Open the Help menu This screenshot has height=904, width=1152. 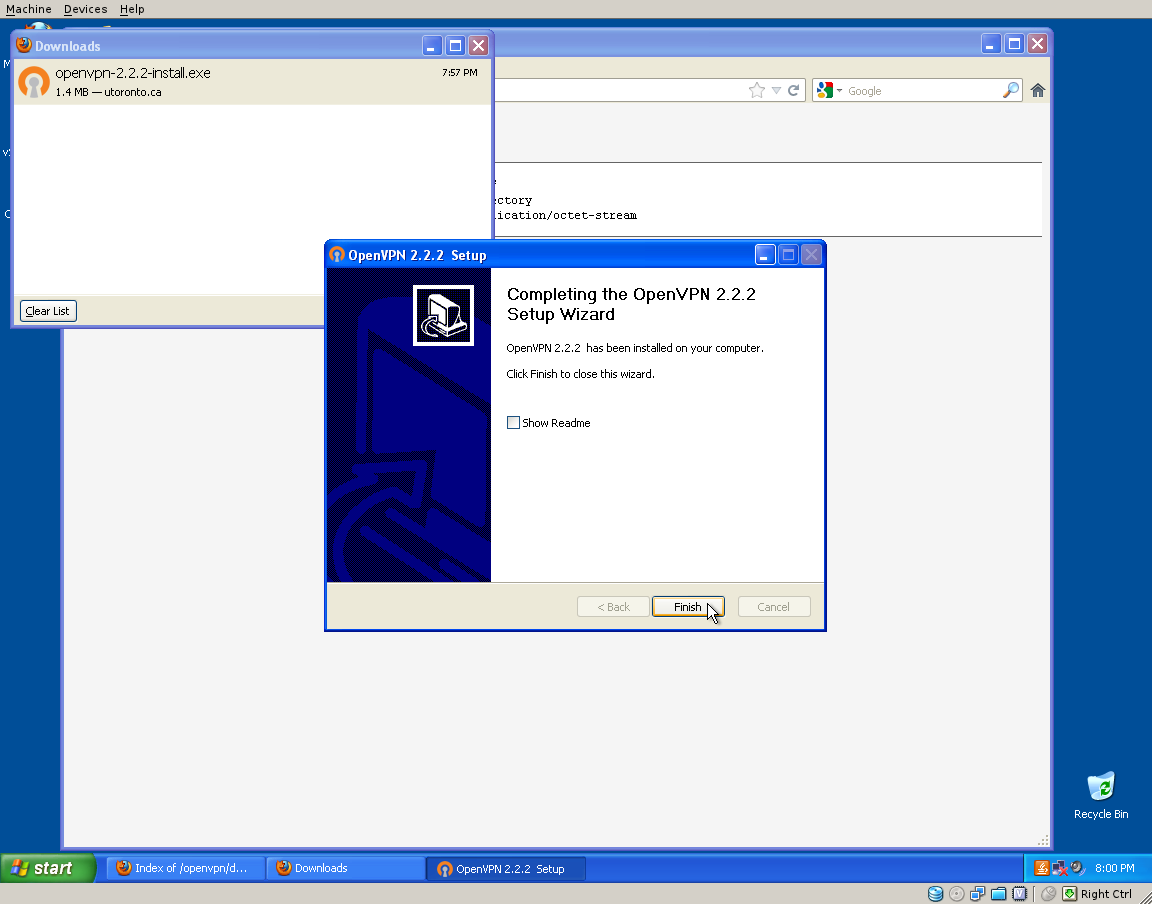click(x=132, y=9)
